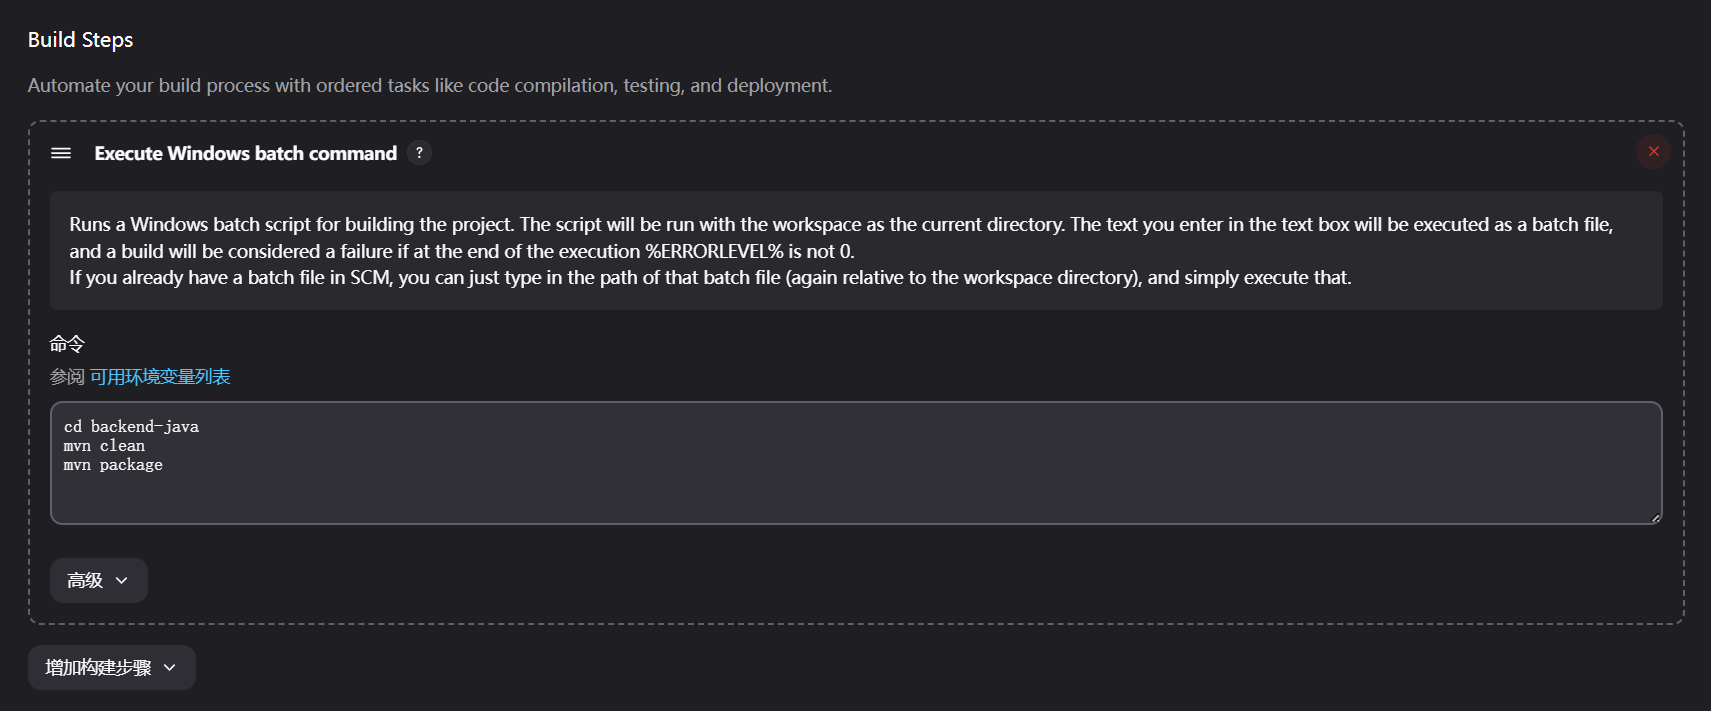Open the 可用环境变量列表 link
Viewport: 1711px width, 711px height.
[160, 377]
